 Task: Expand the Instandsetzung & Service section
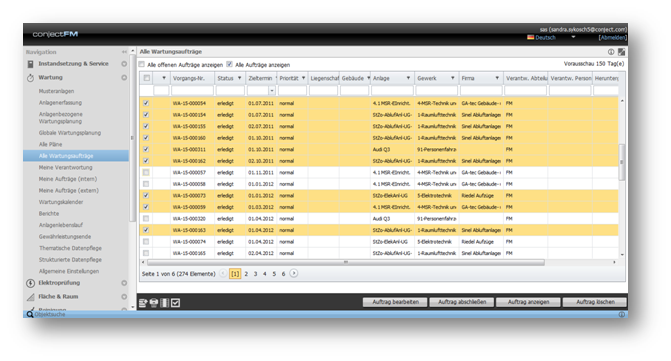(124, 64)
